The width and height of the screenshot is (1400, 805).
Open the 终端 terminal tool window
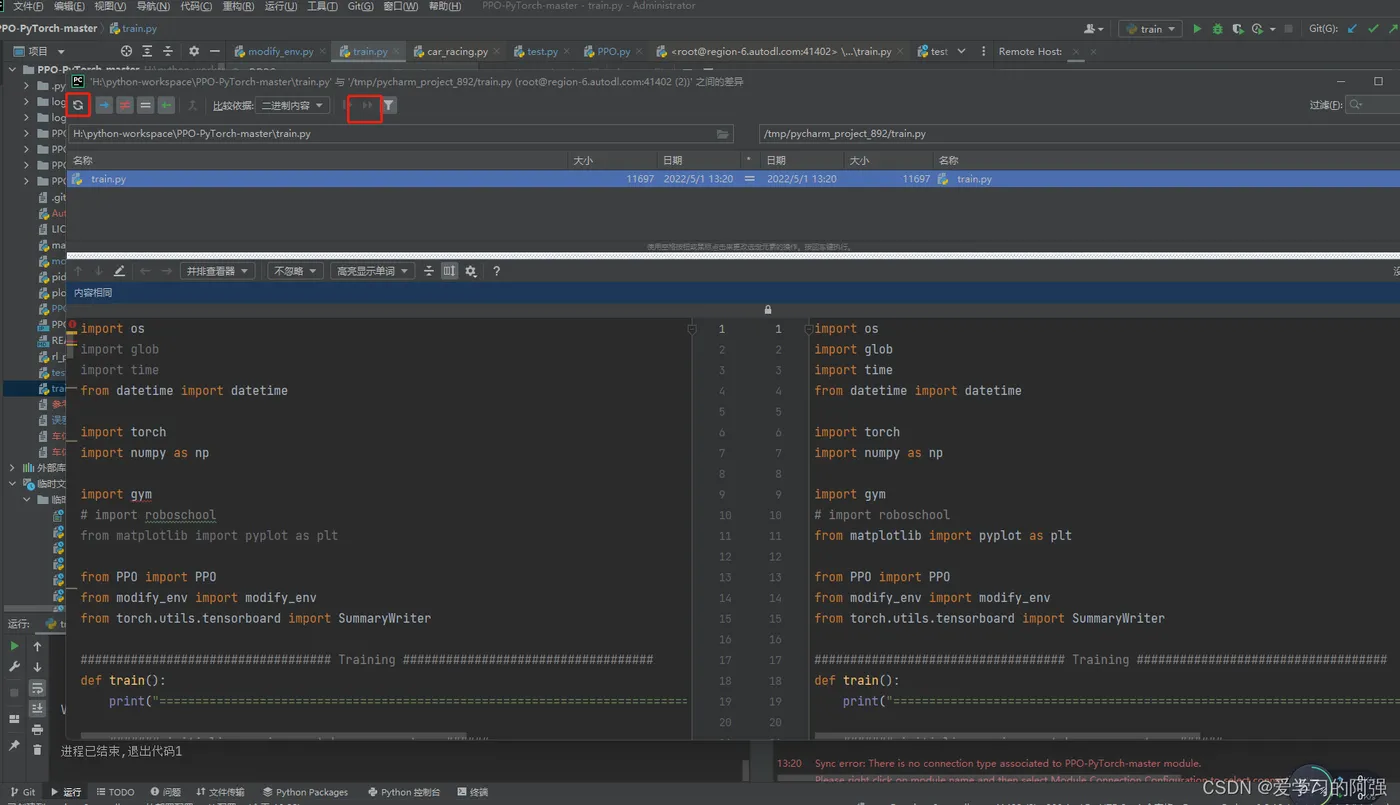(472, 792)
